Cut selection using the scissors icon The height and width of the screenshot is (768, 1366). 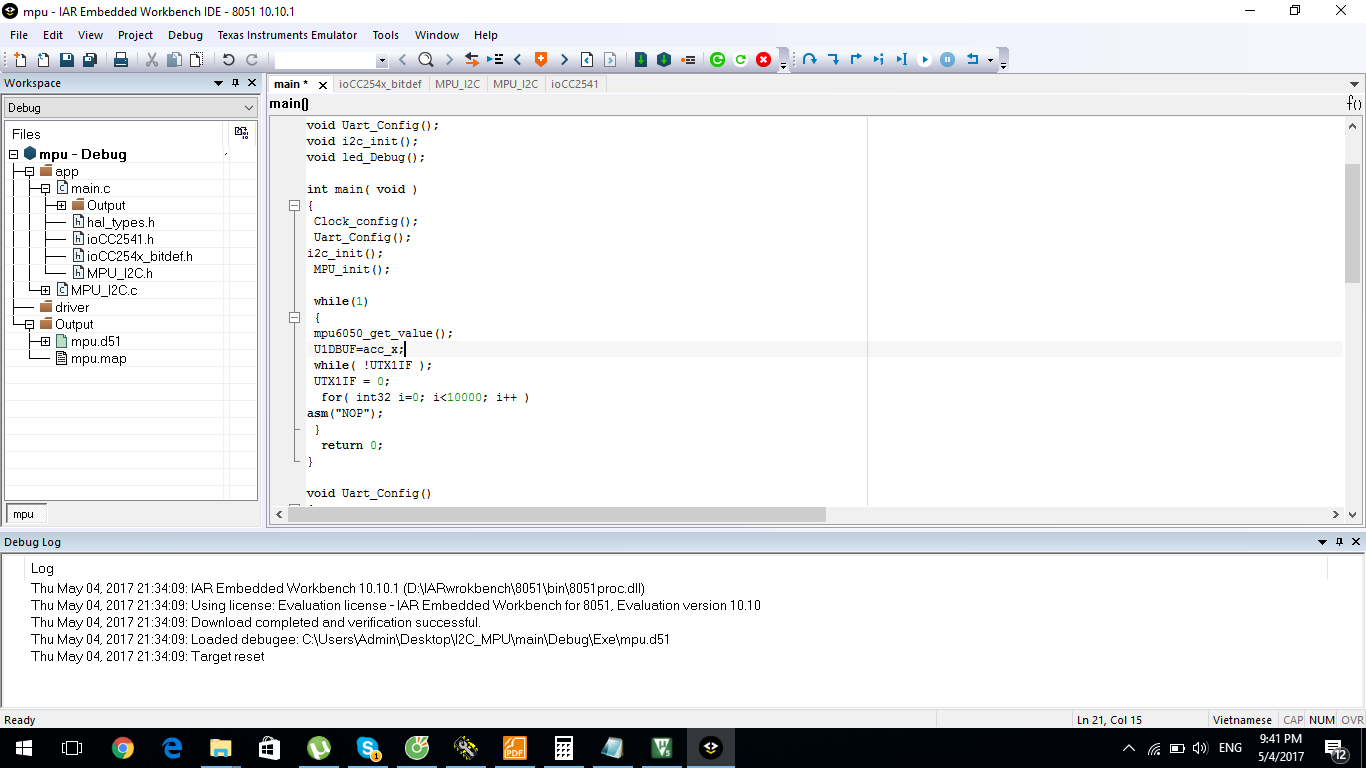pyautogui.click(x=152, y=60)
